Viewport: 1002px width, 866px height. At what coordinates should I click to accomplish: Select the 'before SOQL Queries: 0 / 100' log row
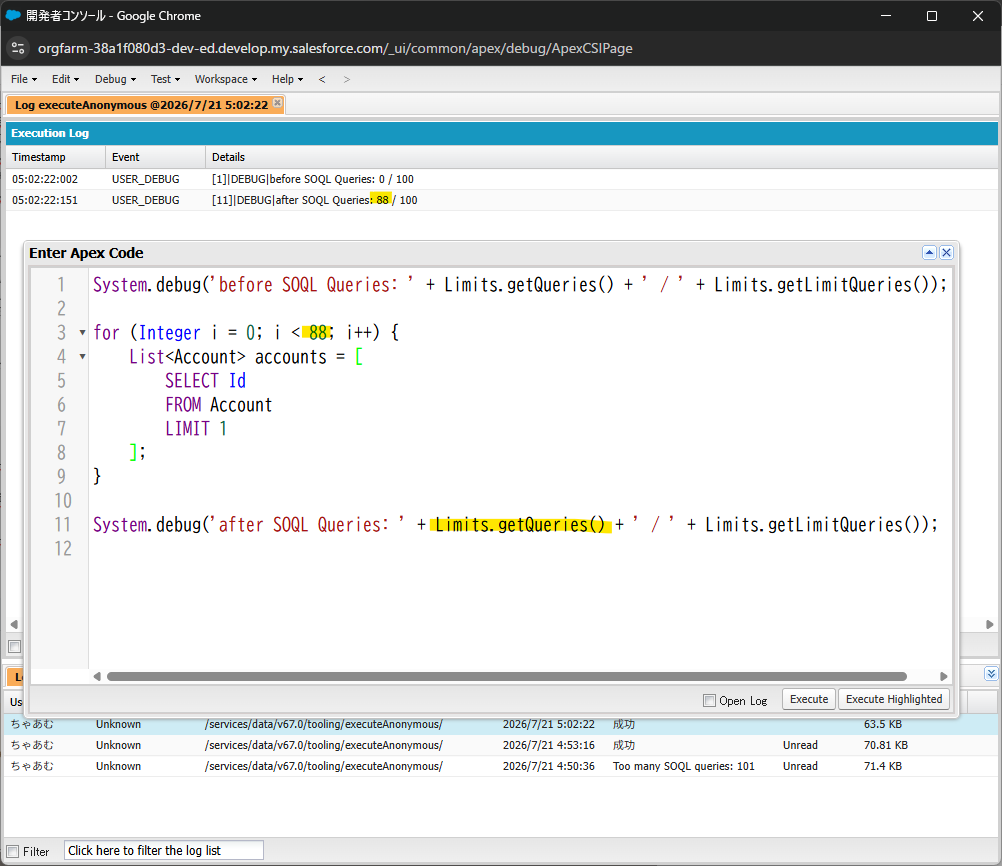pos(502,179)
